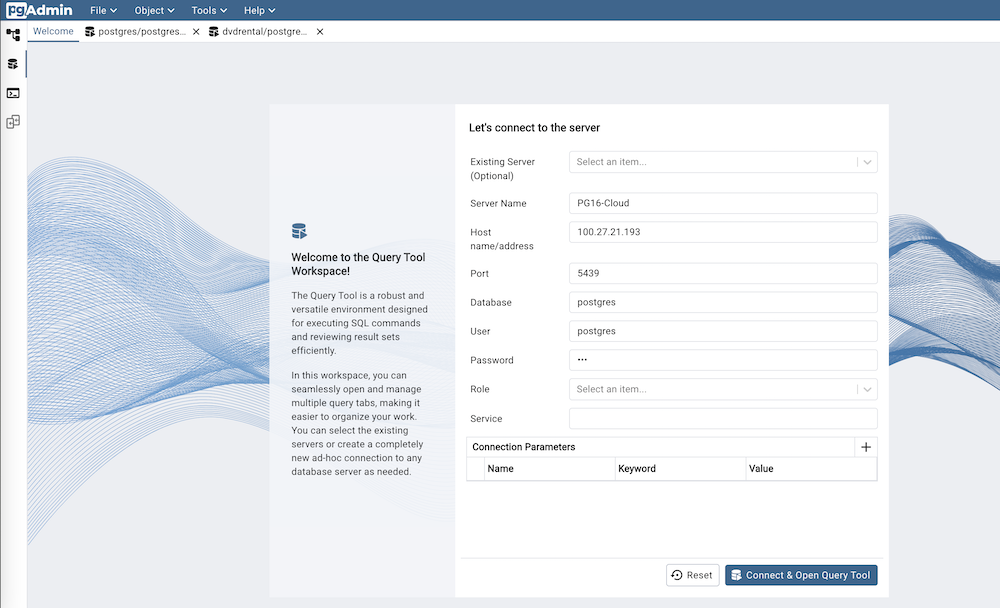Open the Existing Server dropdown

pos(867,161)
